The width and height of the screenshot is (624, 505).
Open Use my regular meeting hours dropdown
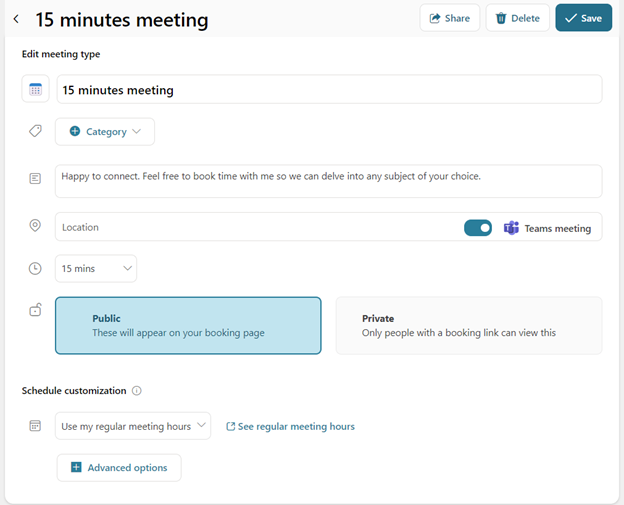[x=133, y=426]
